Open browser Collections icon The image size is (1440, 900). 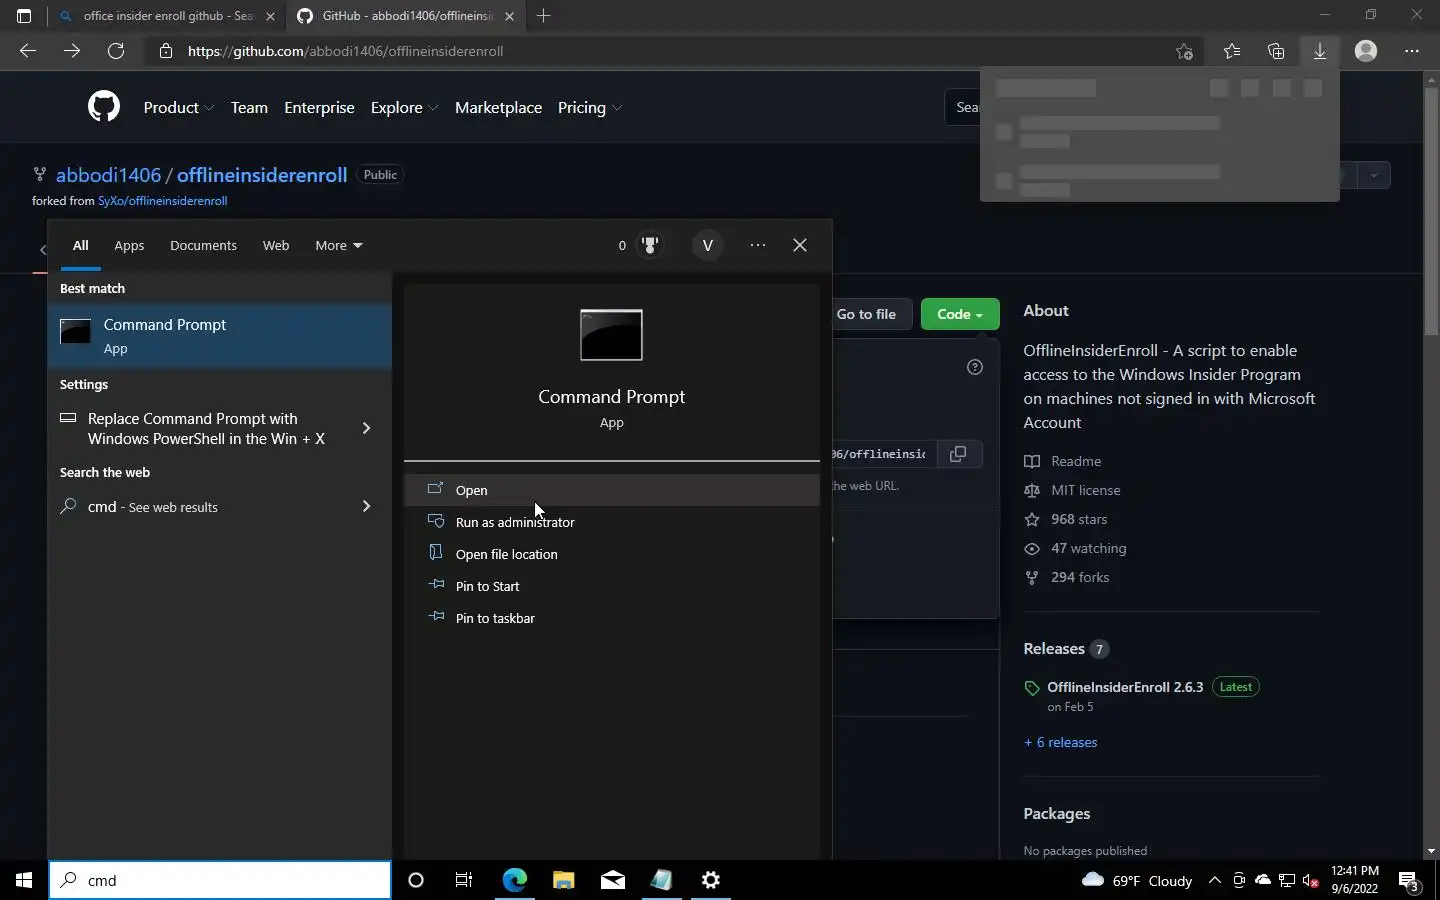pyautogui.click(x=1276, y=51)
